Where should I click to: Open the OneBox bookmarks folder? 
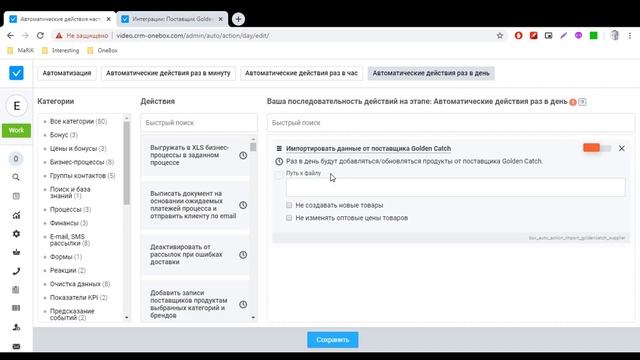tap(102, 51)
